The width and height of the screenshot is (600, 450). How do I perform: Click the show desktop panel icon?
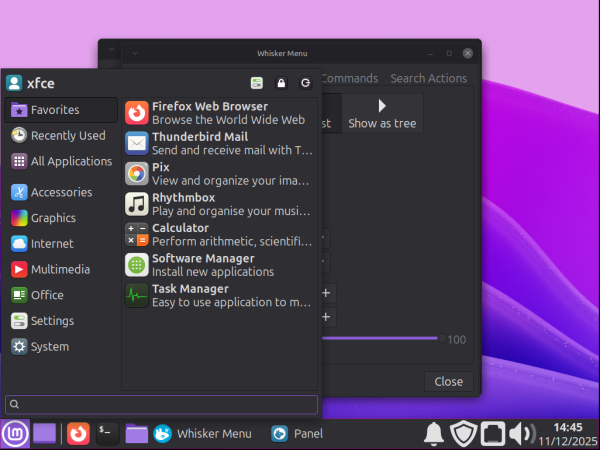pyautogui.click(x=44, y=434)
